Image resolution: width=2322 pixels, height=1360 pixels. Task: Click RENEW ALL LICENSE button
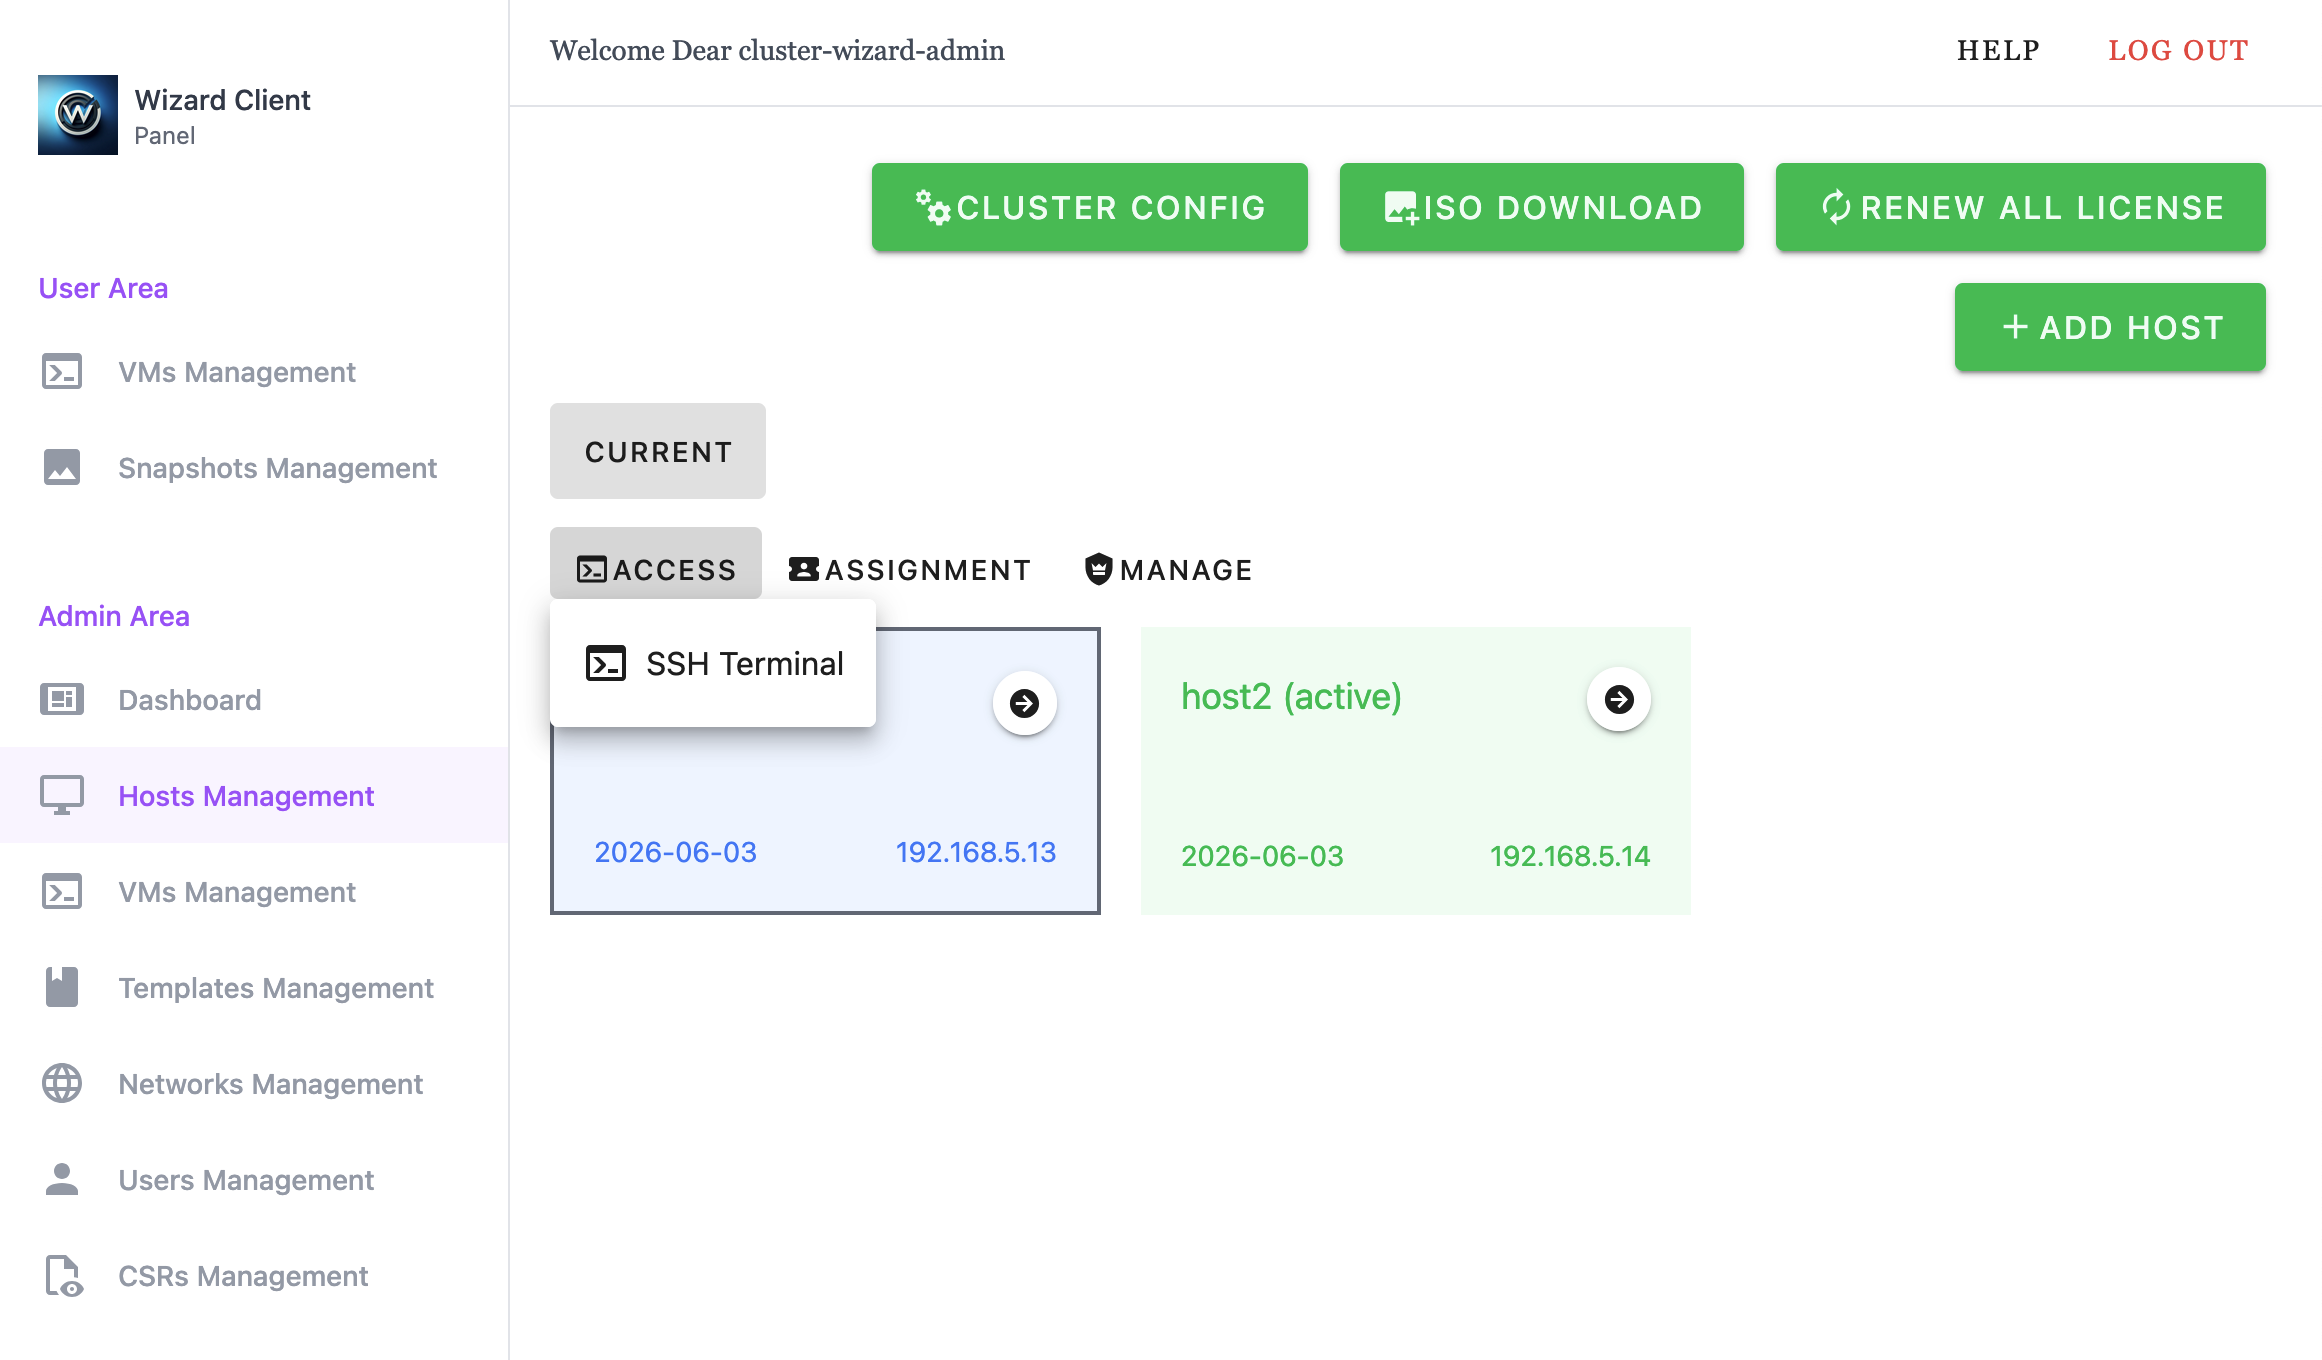coord(2020,207)
